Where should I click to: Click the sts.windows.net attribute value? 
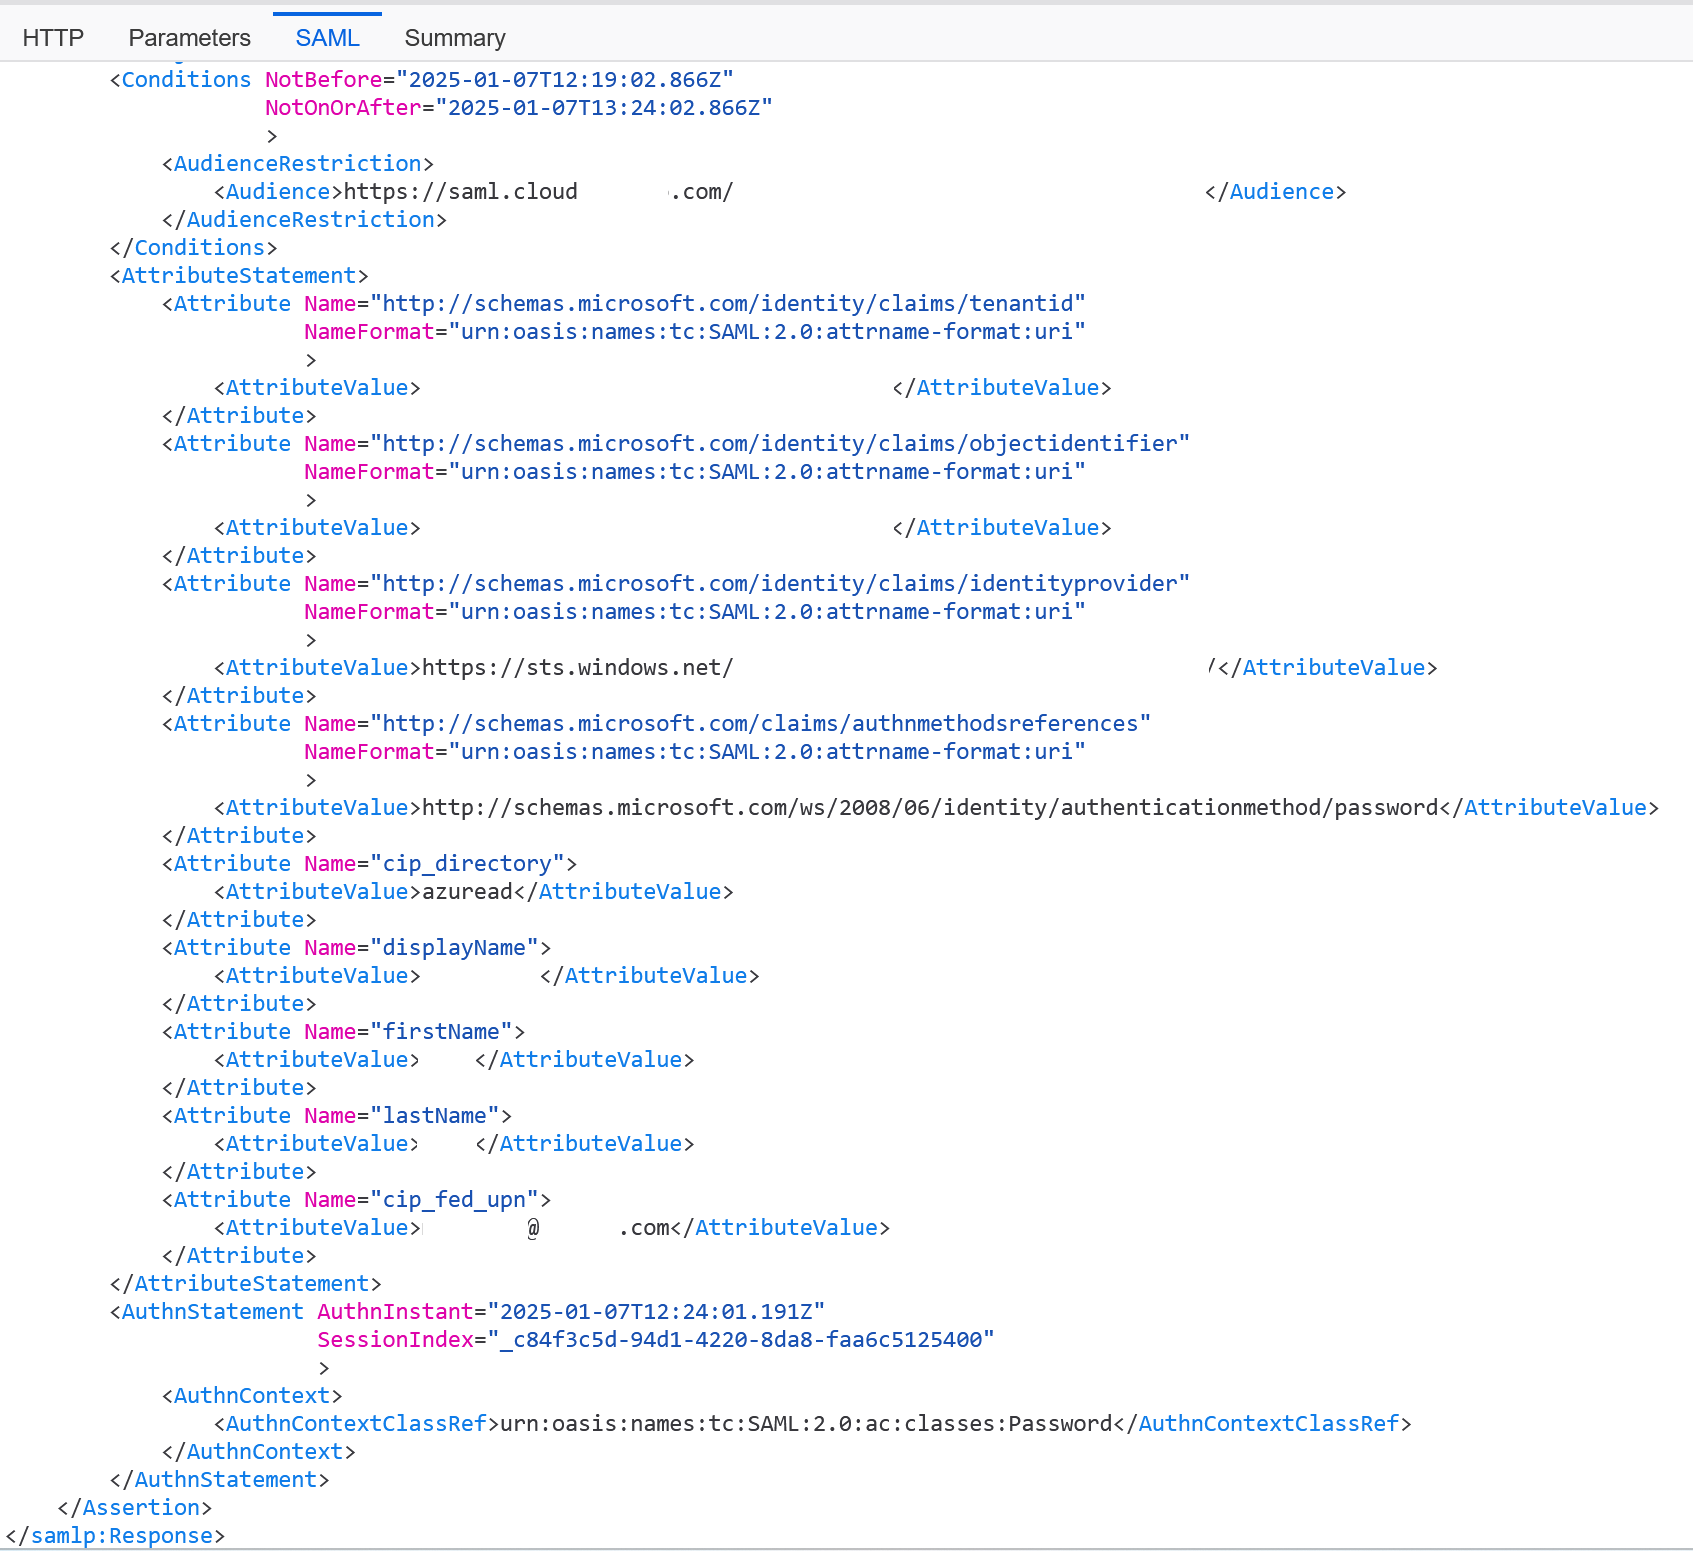click(x=577, y=668)
